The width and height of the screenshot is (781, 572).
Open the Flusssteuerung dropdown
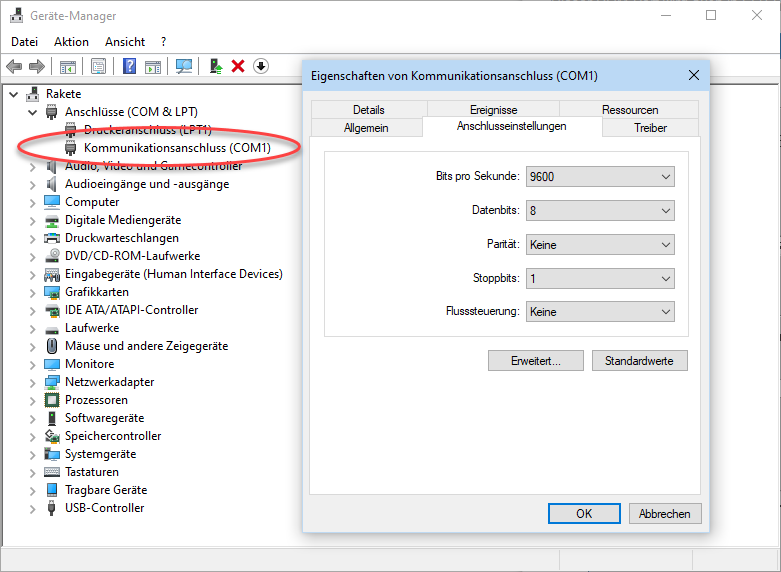point(600,312)
